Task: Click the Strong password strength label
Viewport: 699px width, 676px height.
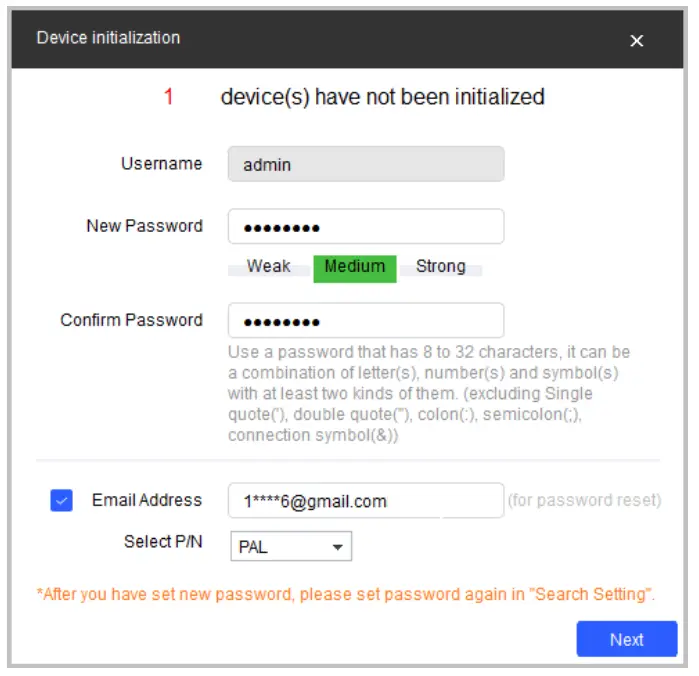Action: tap(440, 267)
